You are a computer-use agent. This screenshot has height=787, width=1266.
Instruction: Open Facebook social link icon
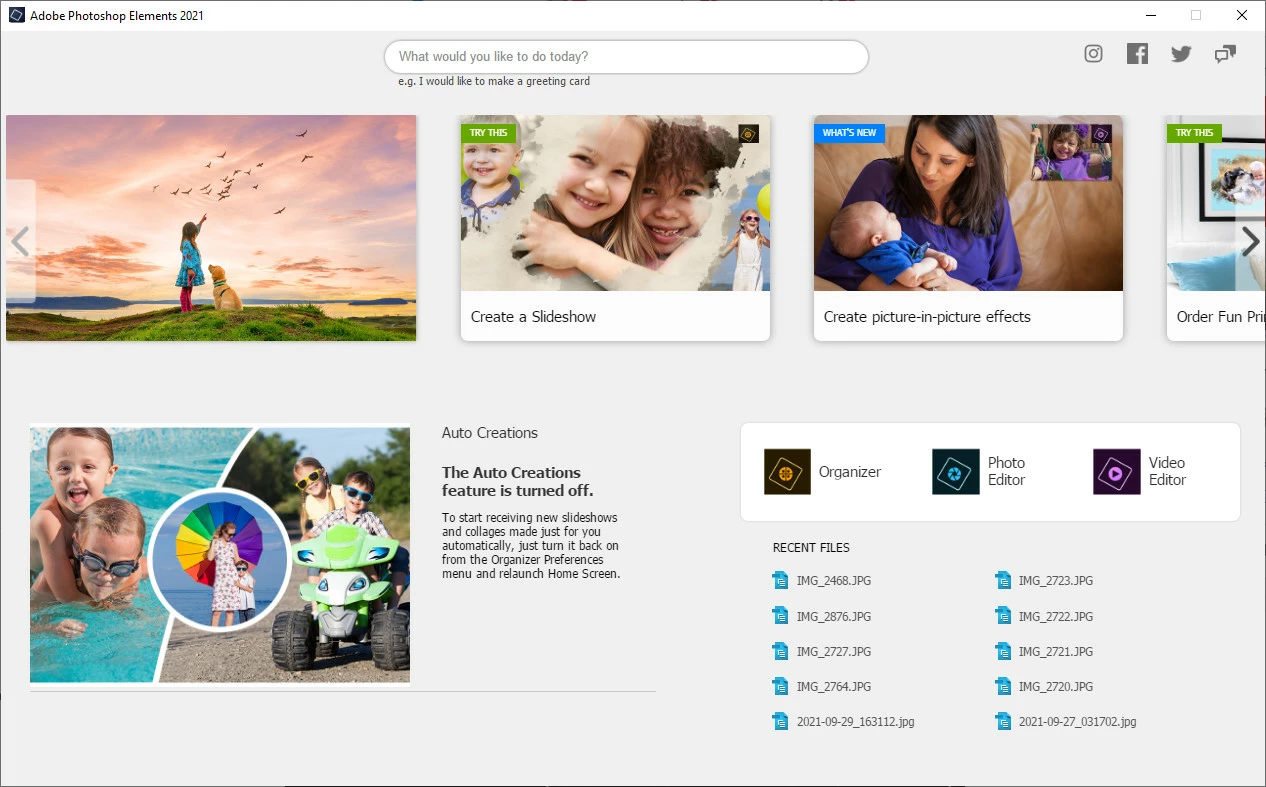[1137, 54]
